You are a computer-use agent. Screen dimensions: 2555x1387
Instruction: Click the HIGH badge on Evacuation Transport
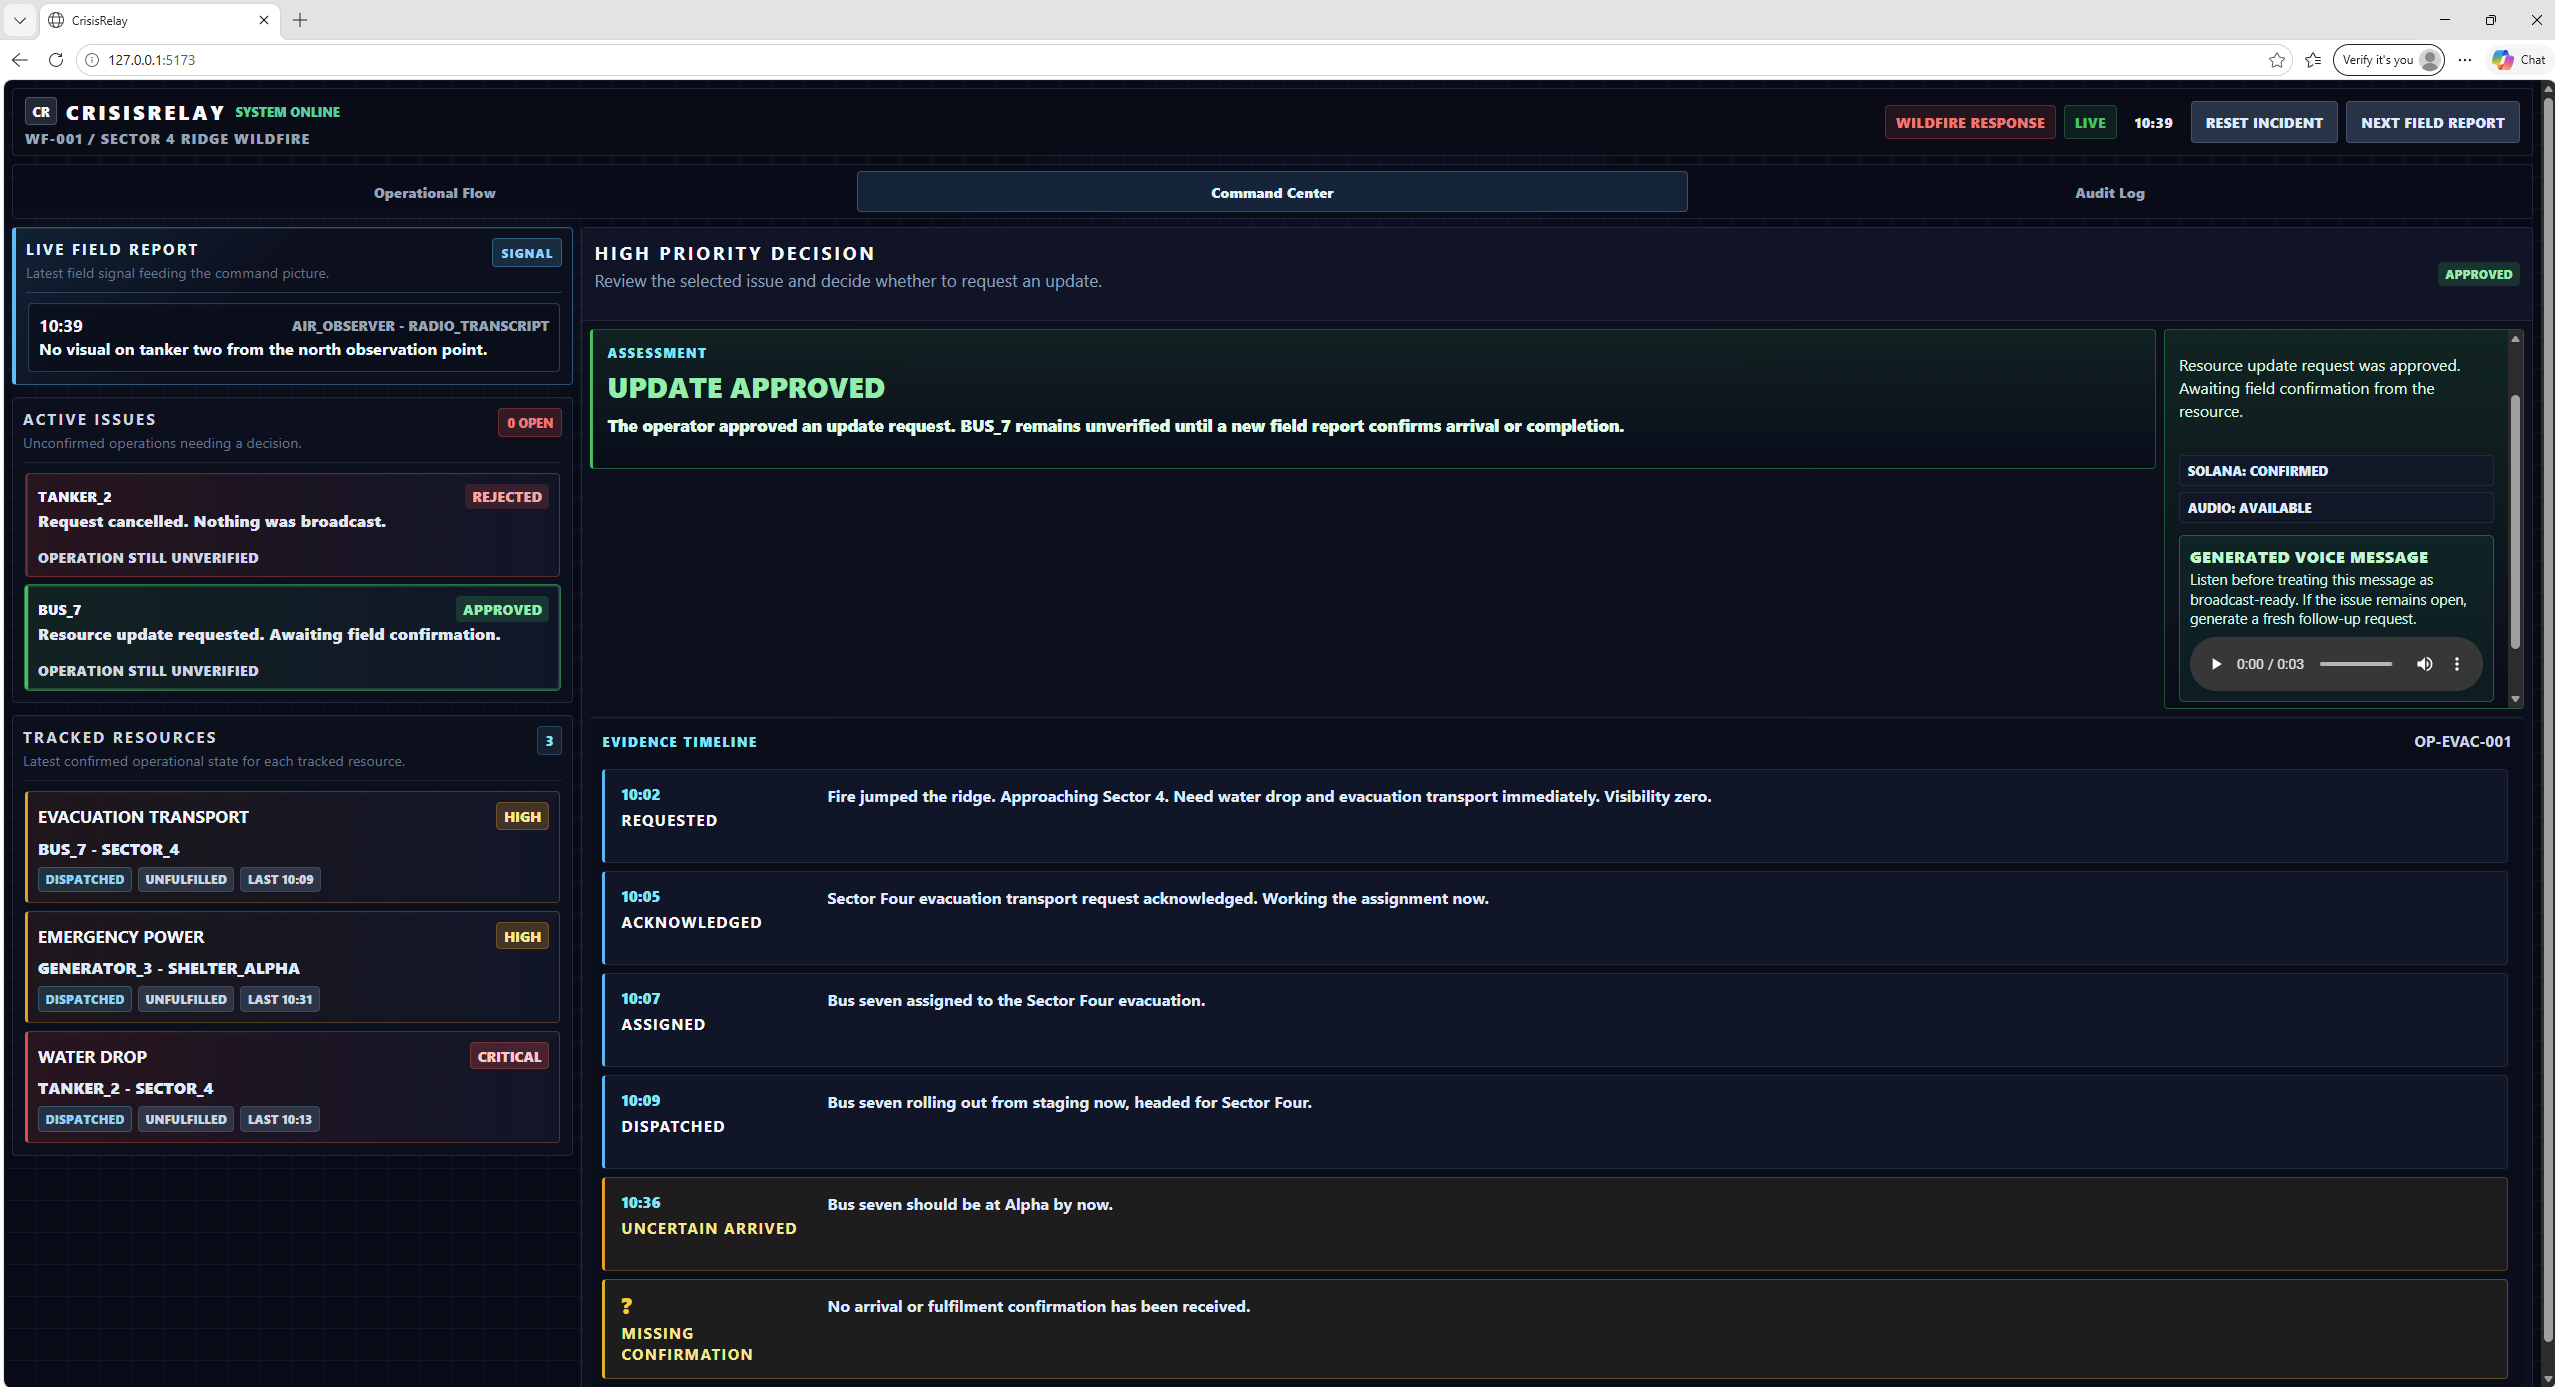point(522,816)
